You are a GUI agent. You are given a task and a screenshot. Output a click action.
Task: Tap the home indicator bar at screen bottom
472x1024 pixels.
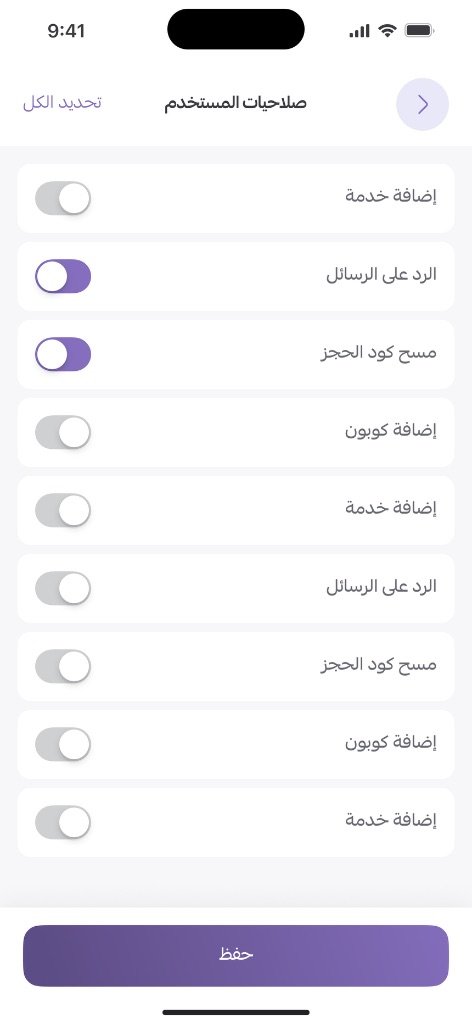tap(236, 1012)
